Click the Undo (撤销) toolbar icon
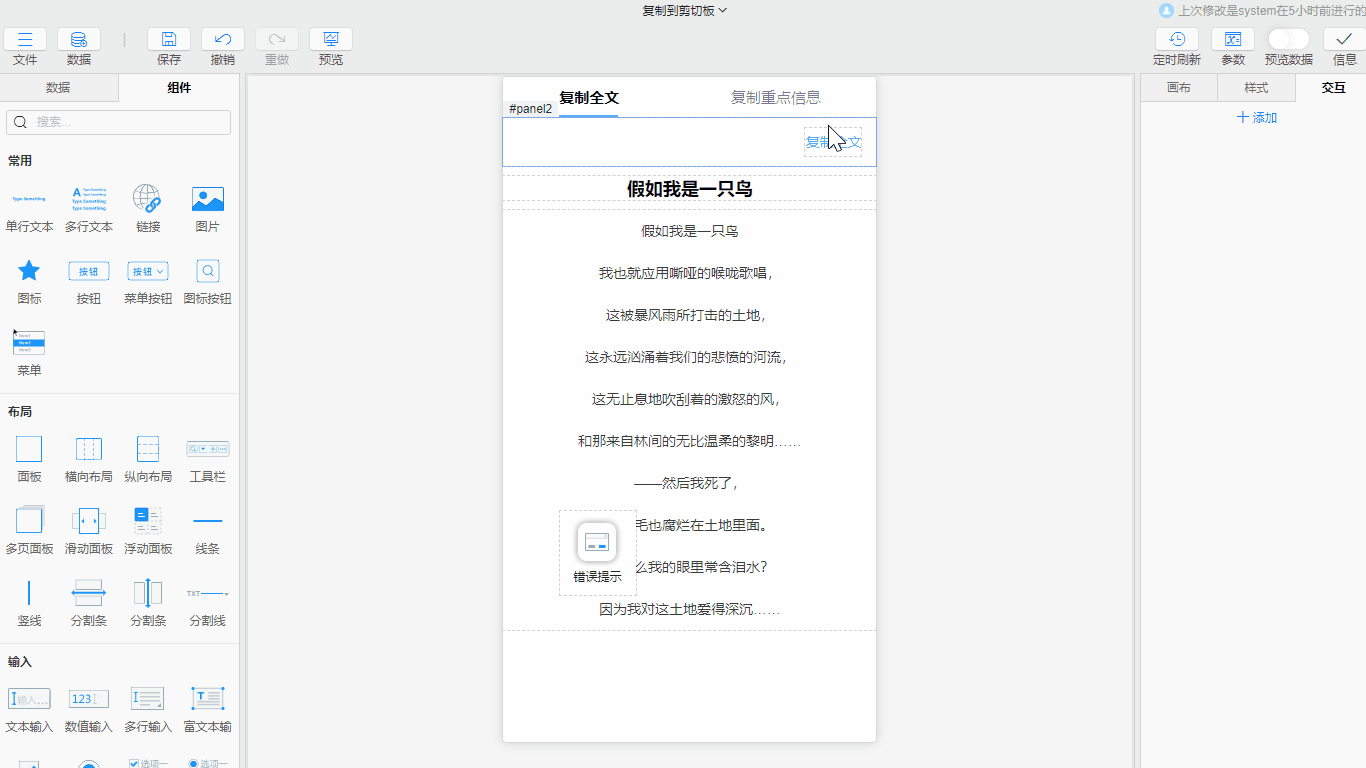1366x768 pixels. point(223,40)
